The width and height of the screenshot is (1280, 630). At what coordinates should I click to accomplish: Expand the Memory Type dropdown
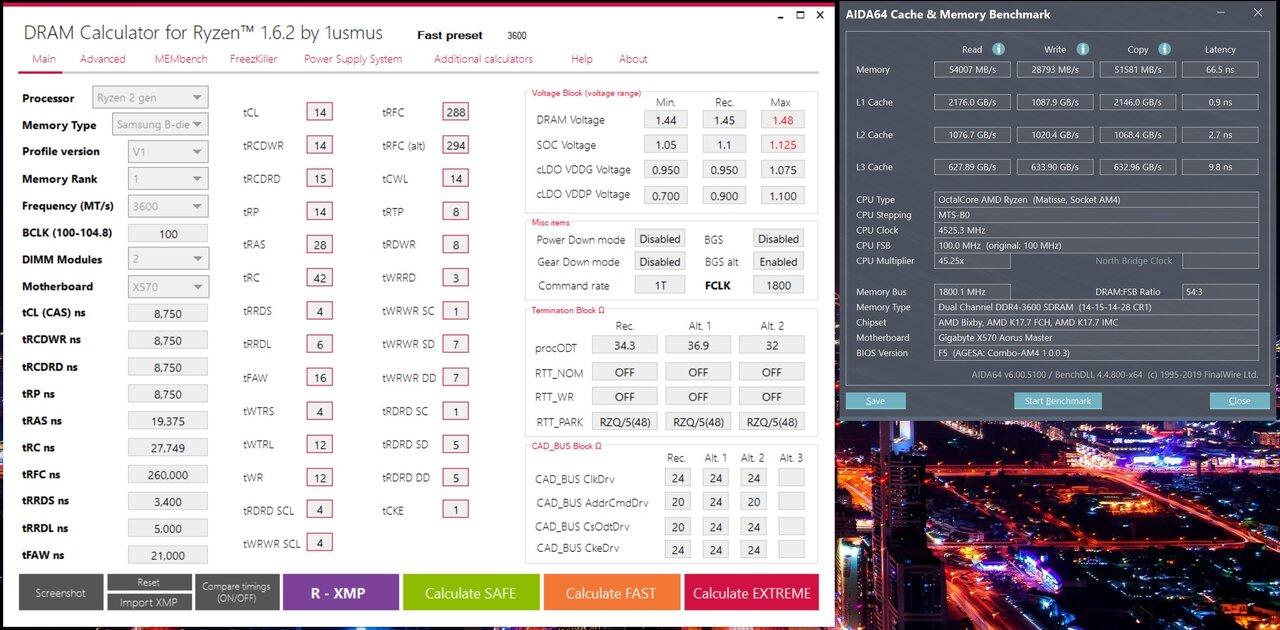pyautogui.click(x=160, y=125)
